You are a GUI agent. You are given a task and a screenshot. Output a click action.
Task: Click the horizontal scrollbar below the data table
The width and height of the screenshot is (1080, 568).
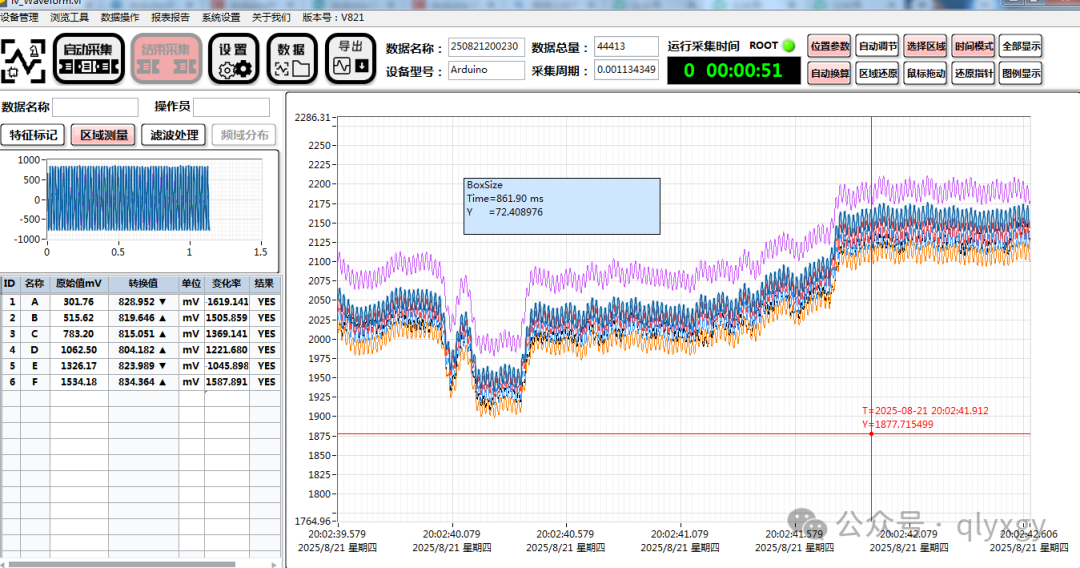[122, 564]
